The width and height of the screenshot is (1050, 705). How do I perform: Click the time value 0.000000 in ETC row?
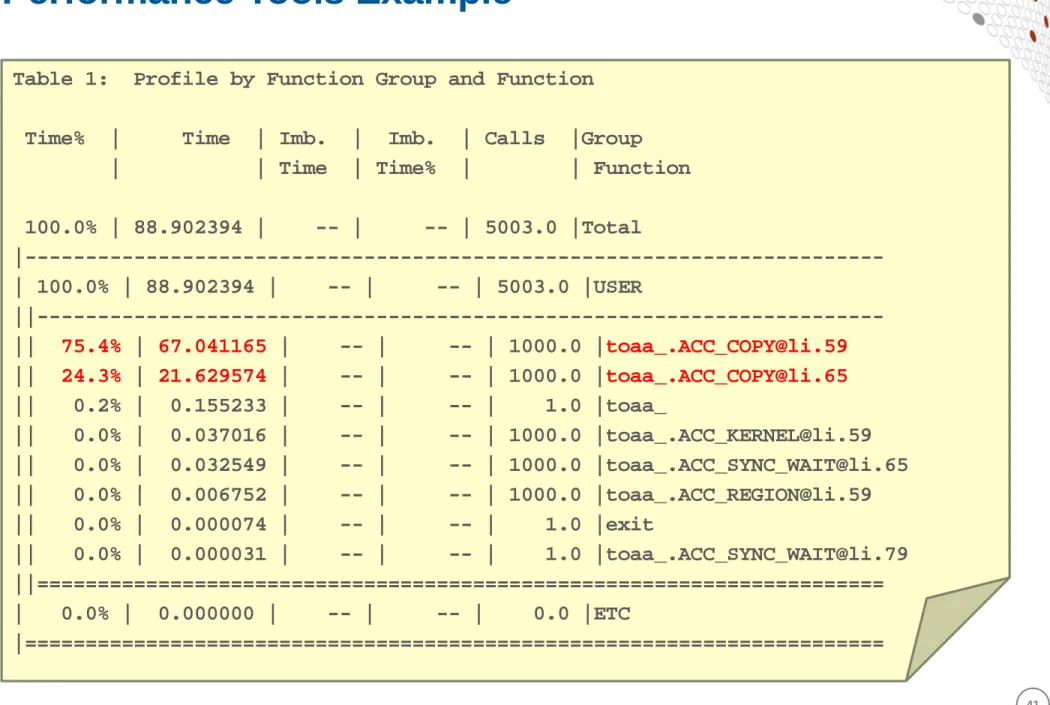tap(206, 613)
